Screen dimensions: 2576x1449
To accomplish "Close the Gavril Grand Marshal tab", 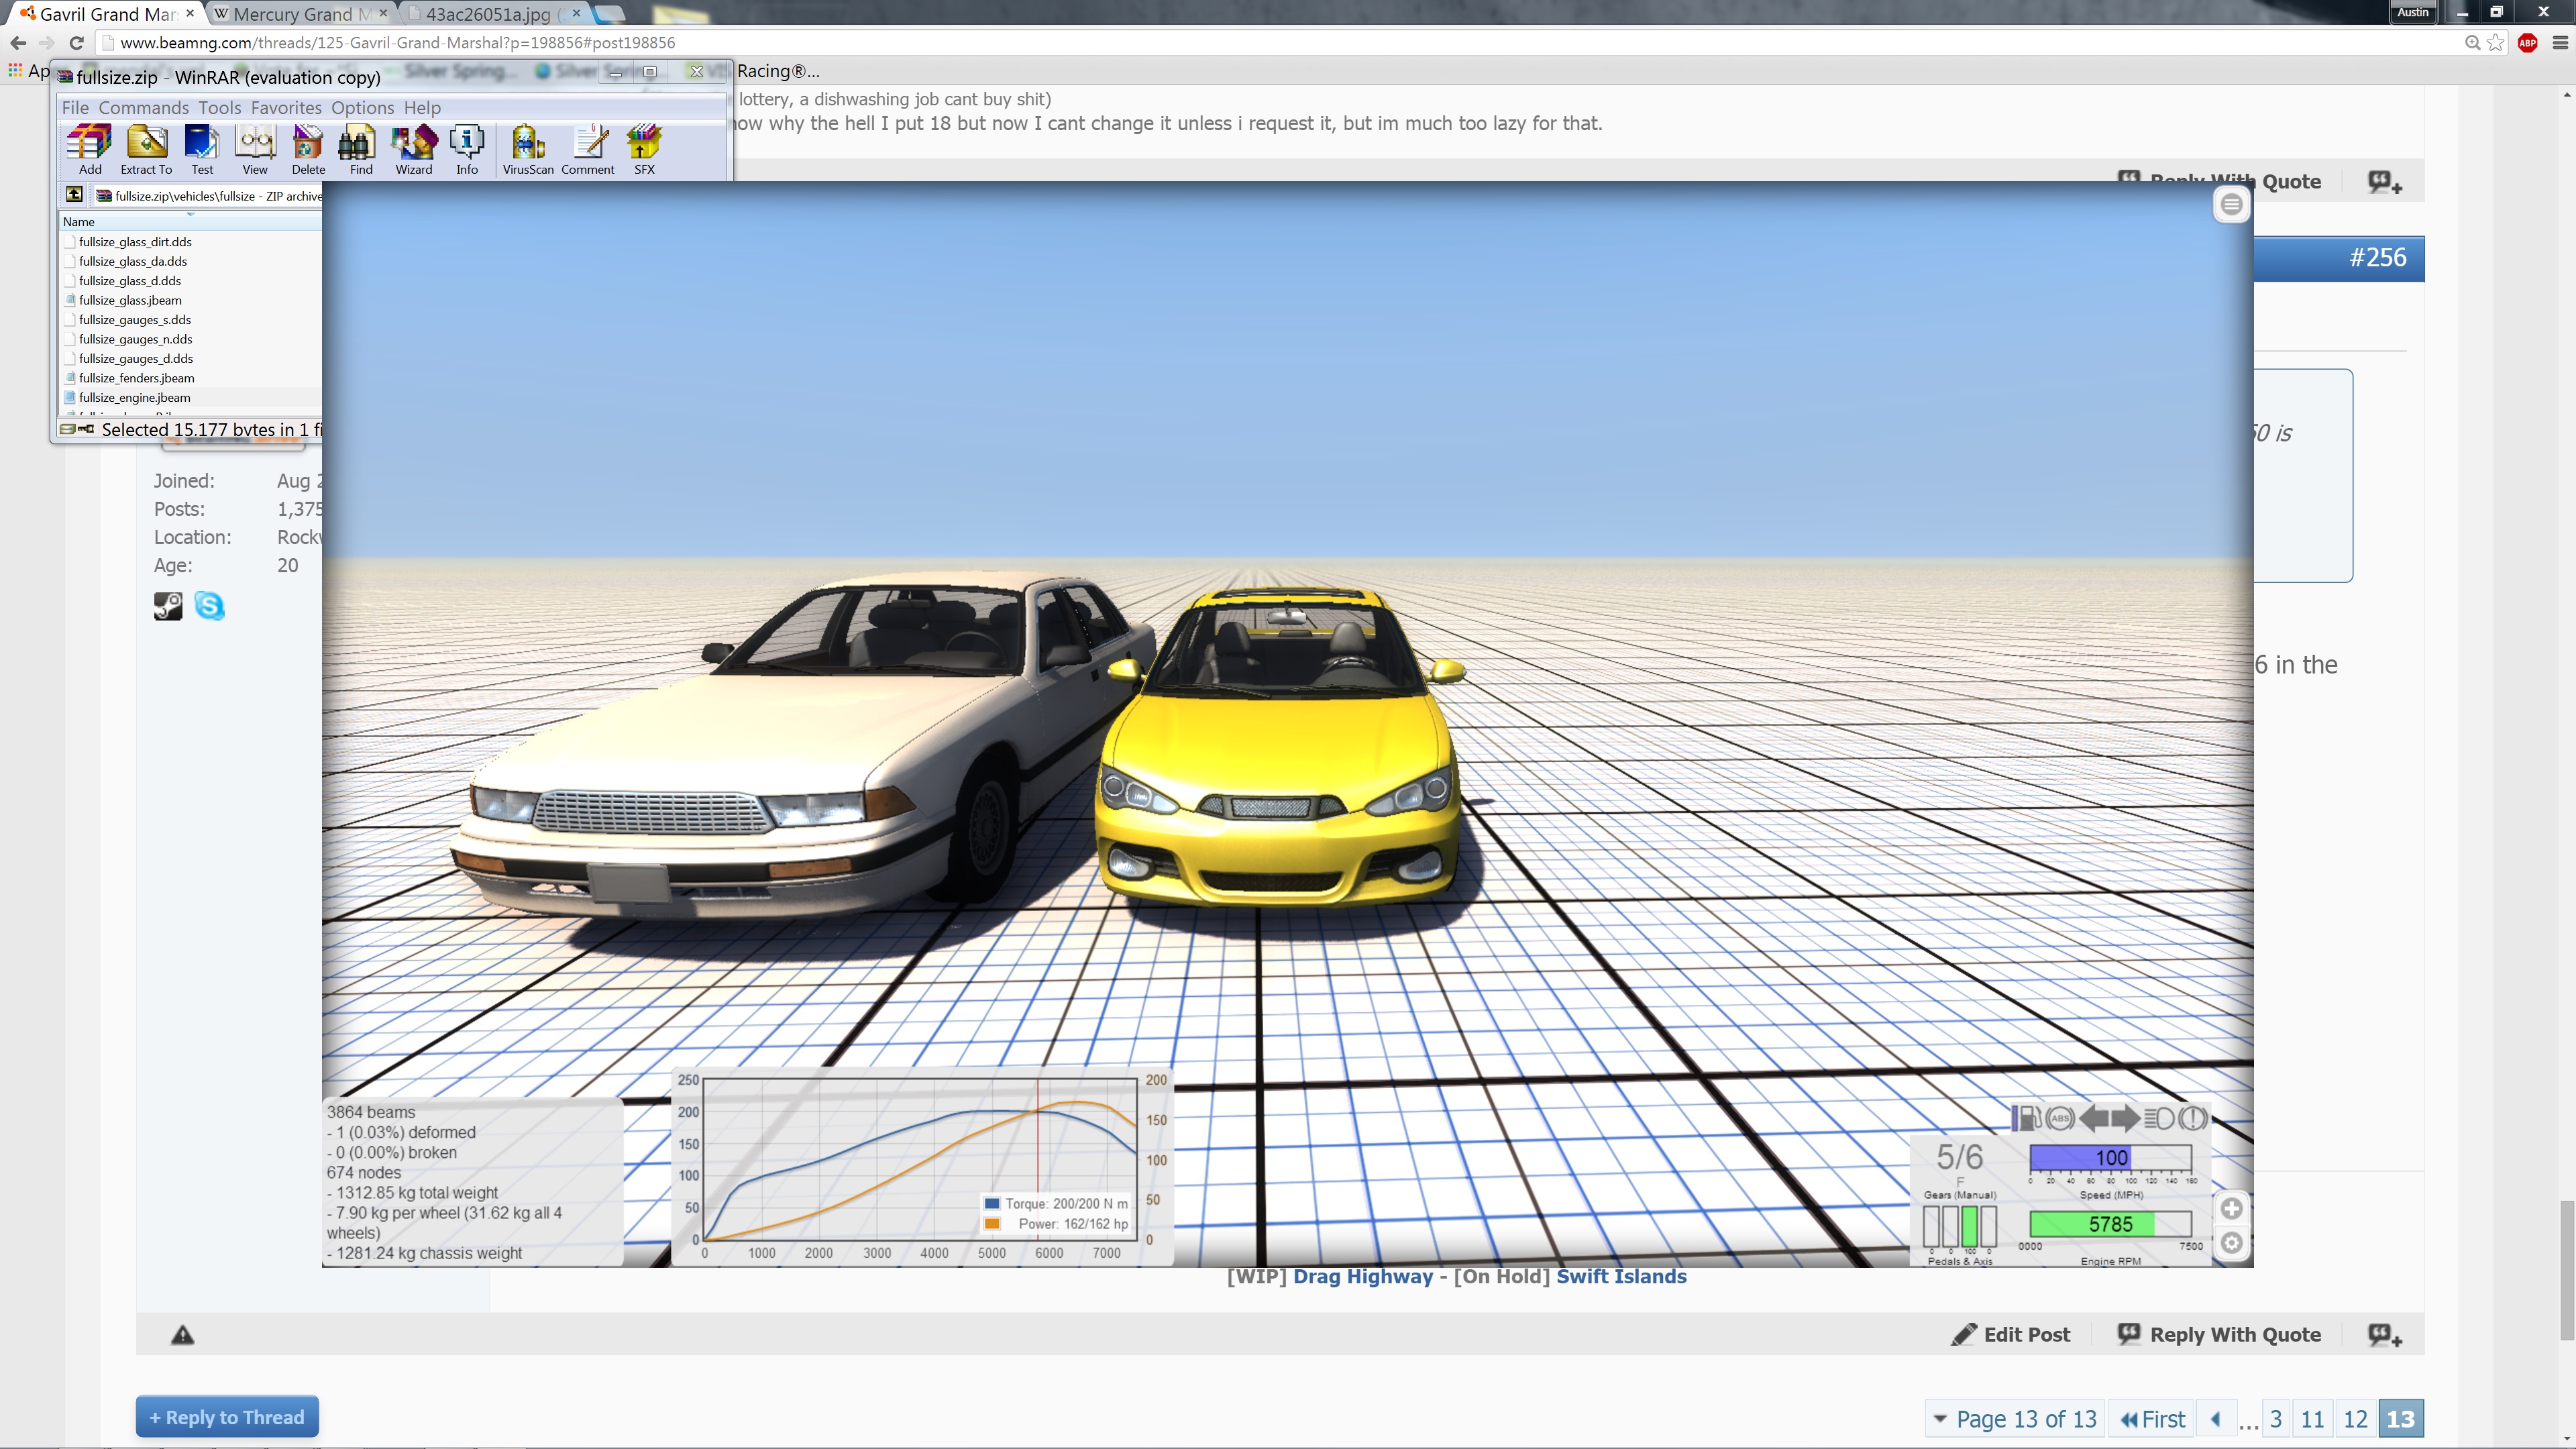I will [x=190, y=13].
